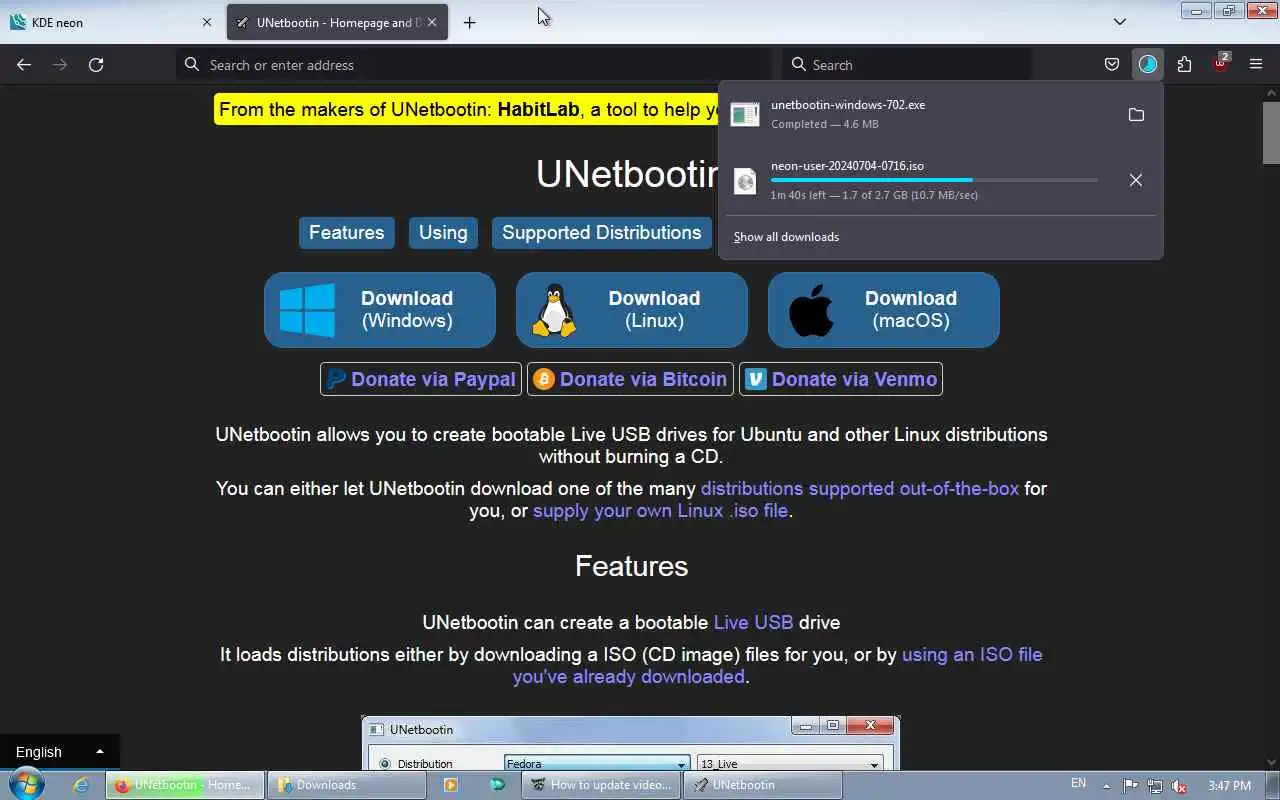Open Action Center flag tray icon
Image resolution: width=1280 pixels, height=800 pixels.
(1131, 785)
